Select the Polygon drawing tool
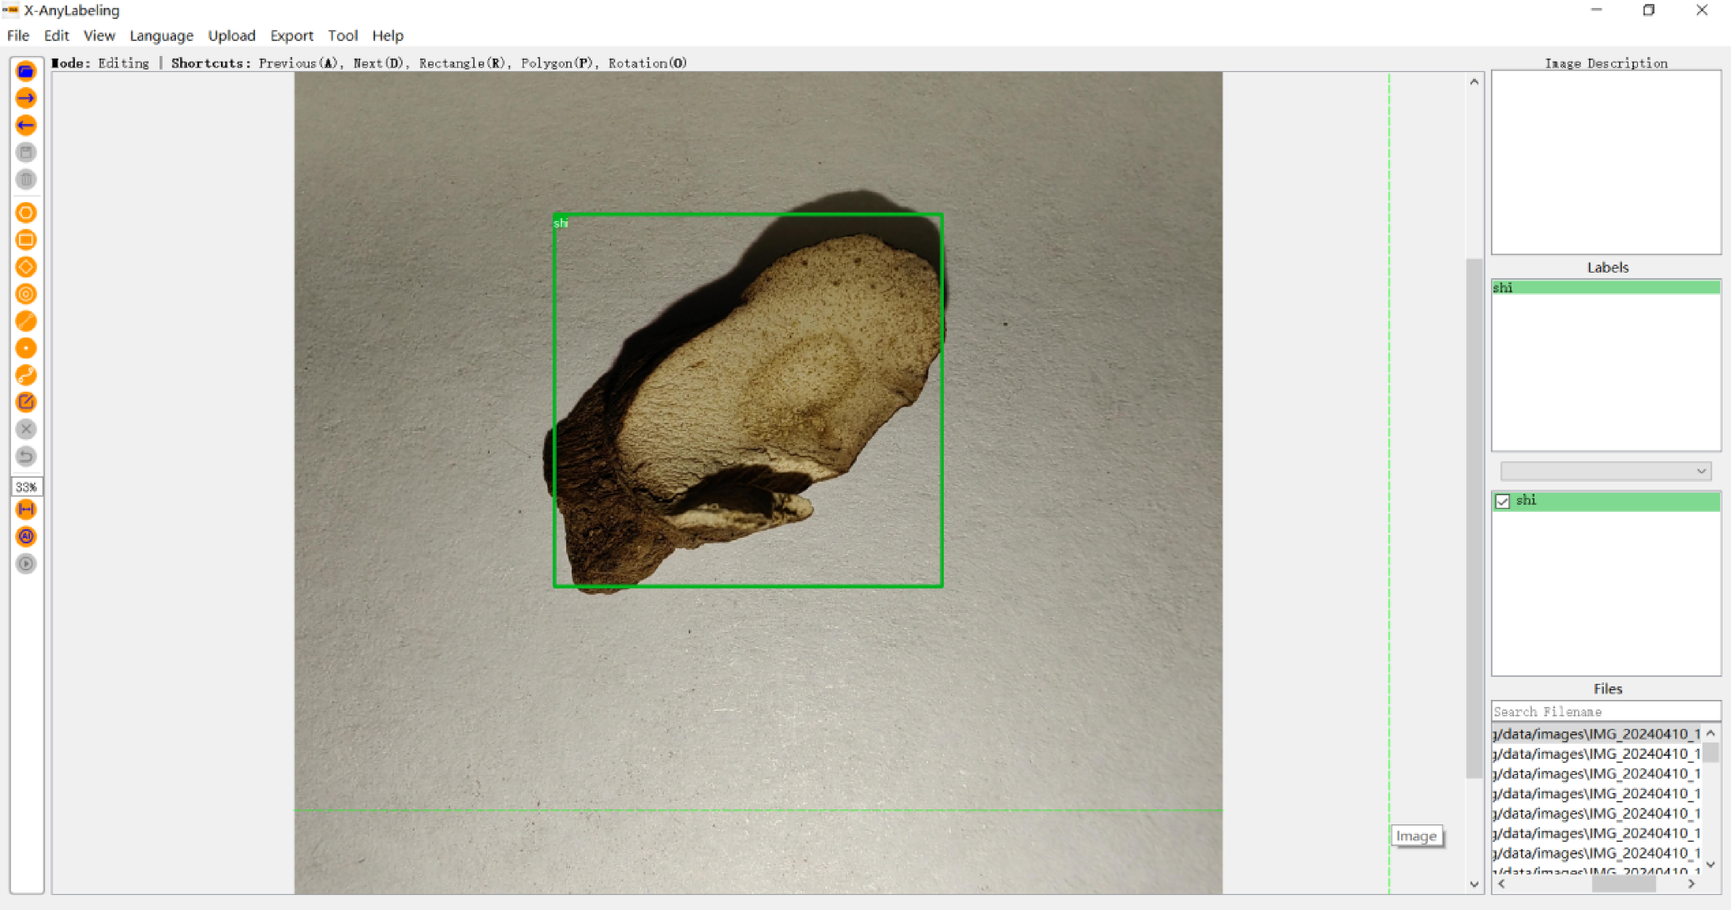 point(26,212)
